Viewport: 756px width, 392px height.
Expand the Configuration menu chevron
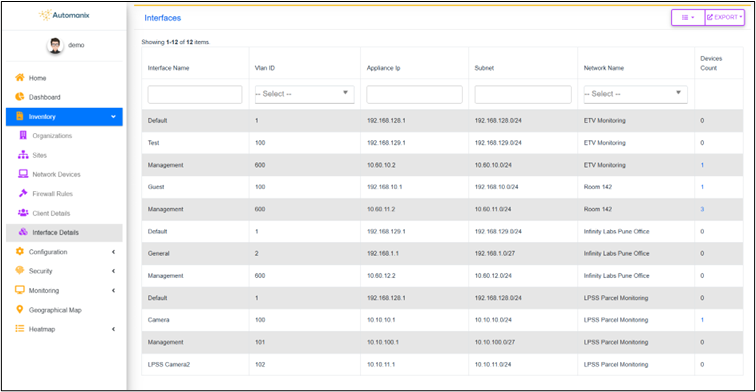pos(113,252)
